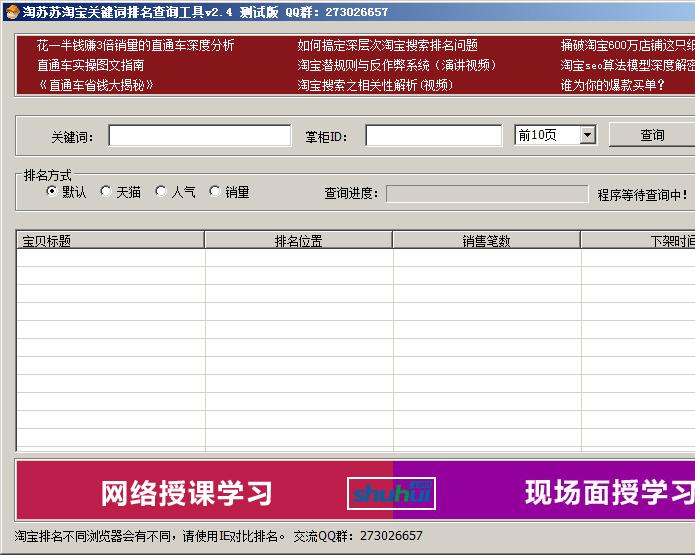Sort by the 排名位置 column header
This screenshot has height=555, width=695.
[x=298, y=240]
